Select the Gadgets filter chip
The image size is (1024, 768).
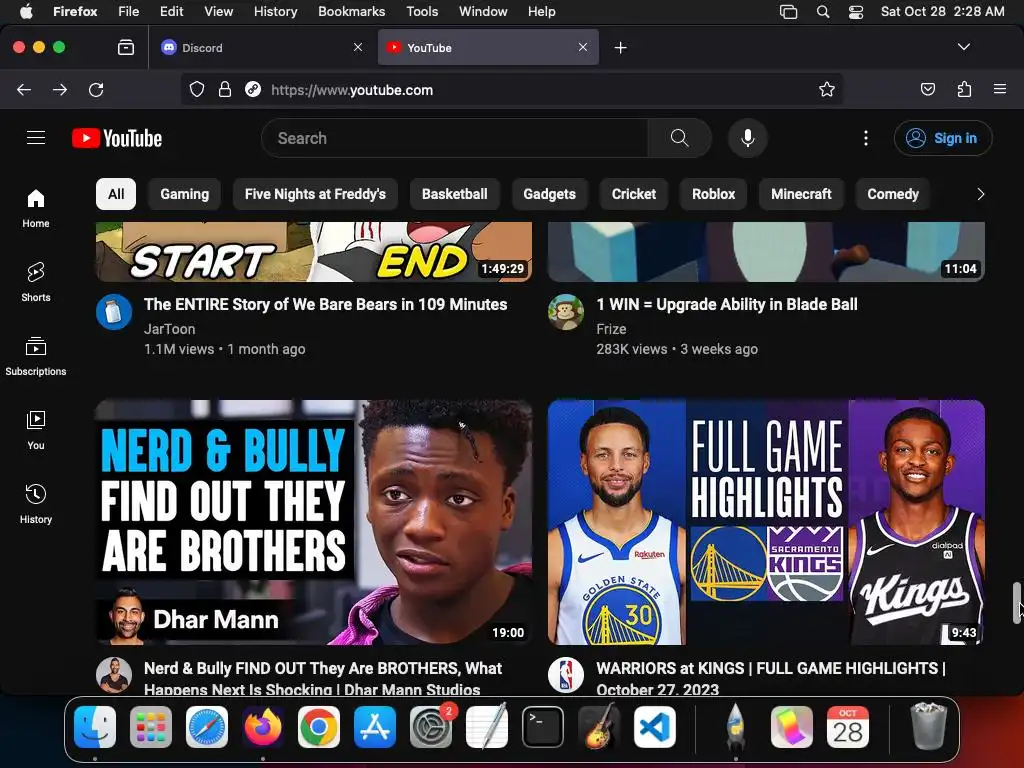(550, 194)
